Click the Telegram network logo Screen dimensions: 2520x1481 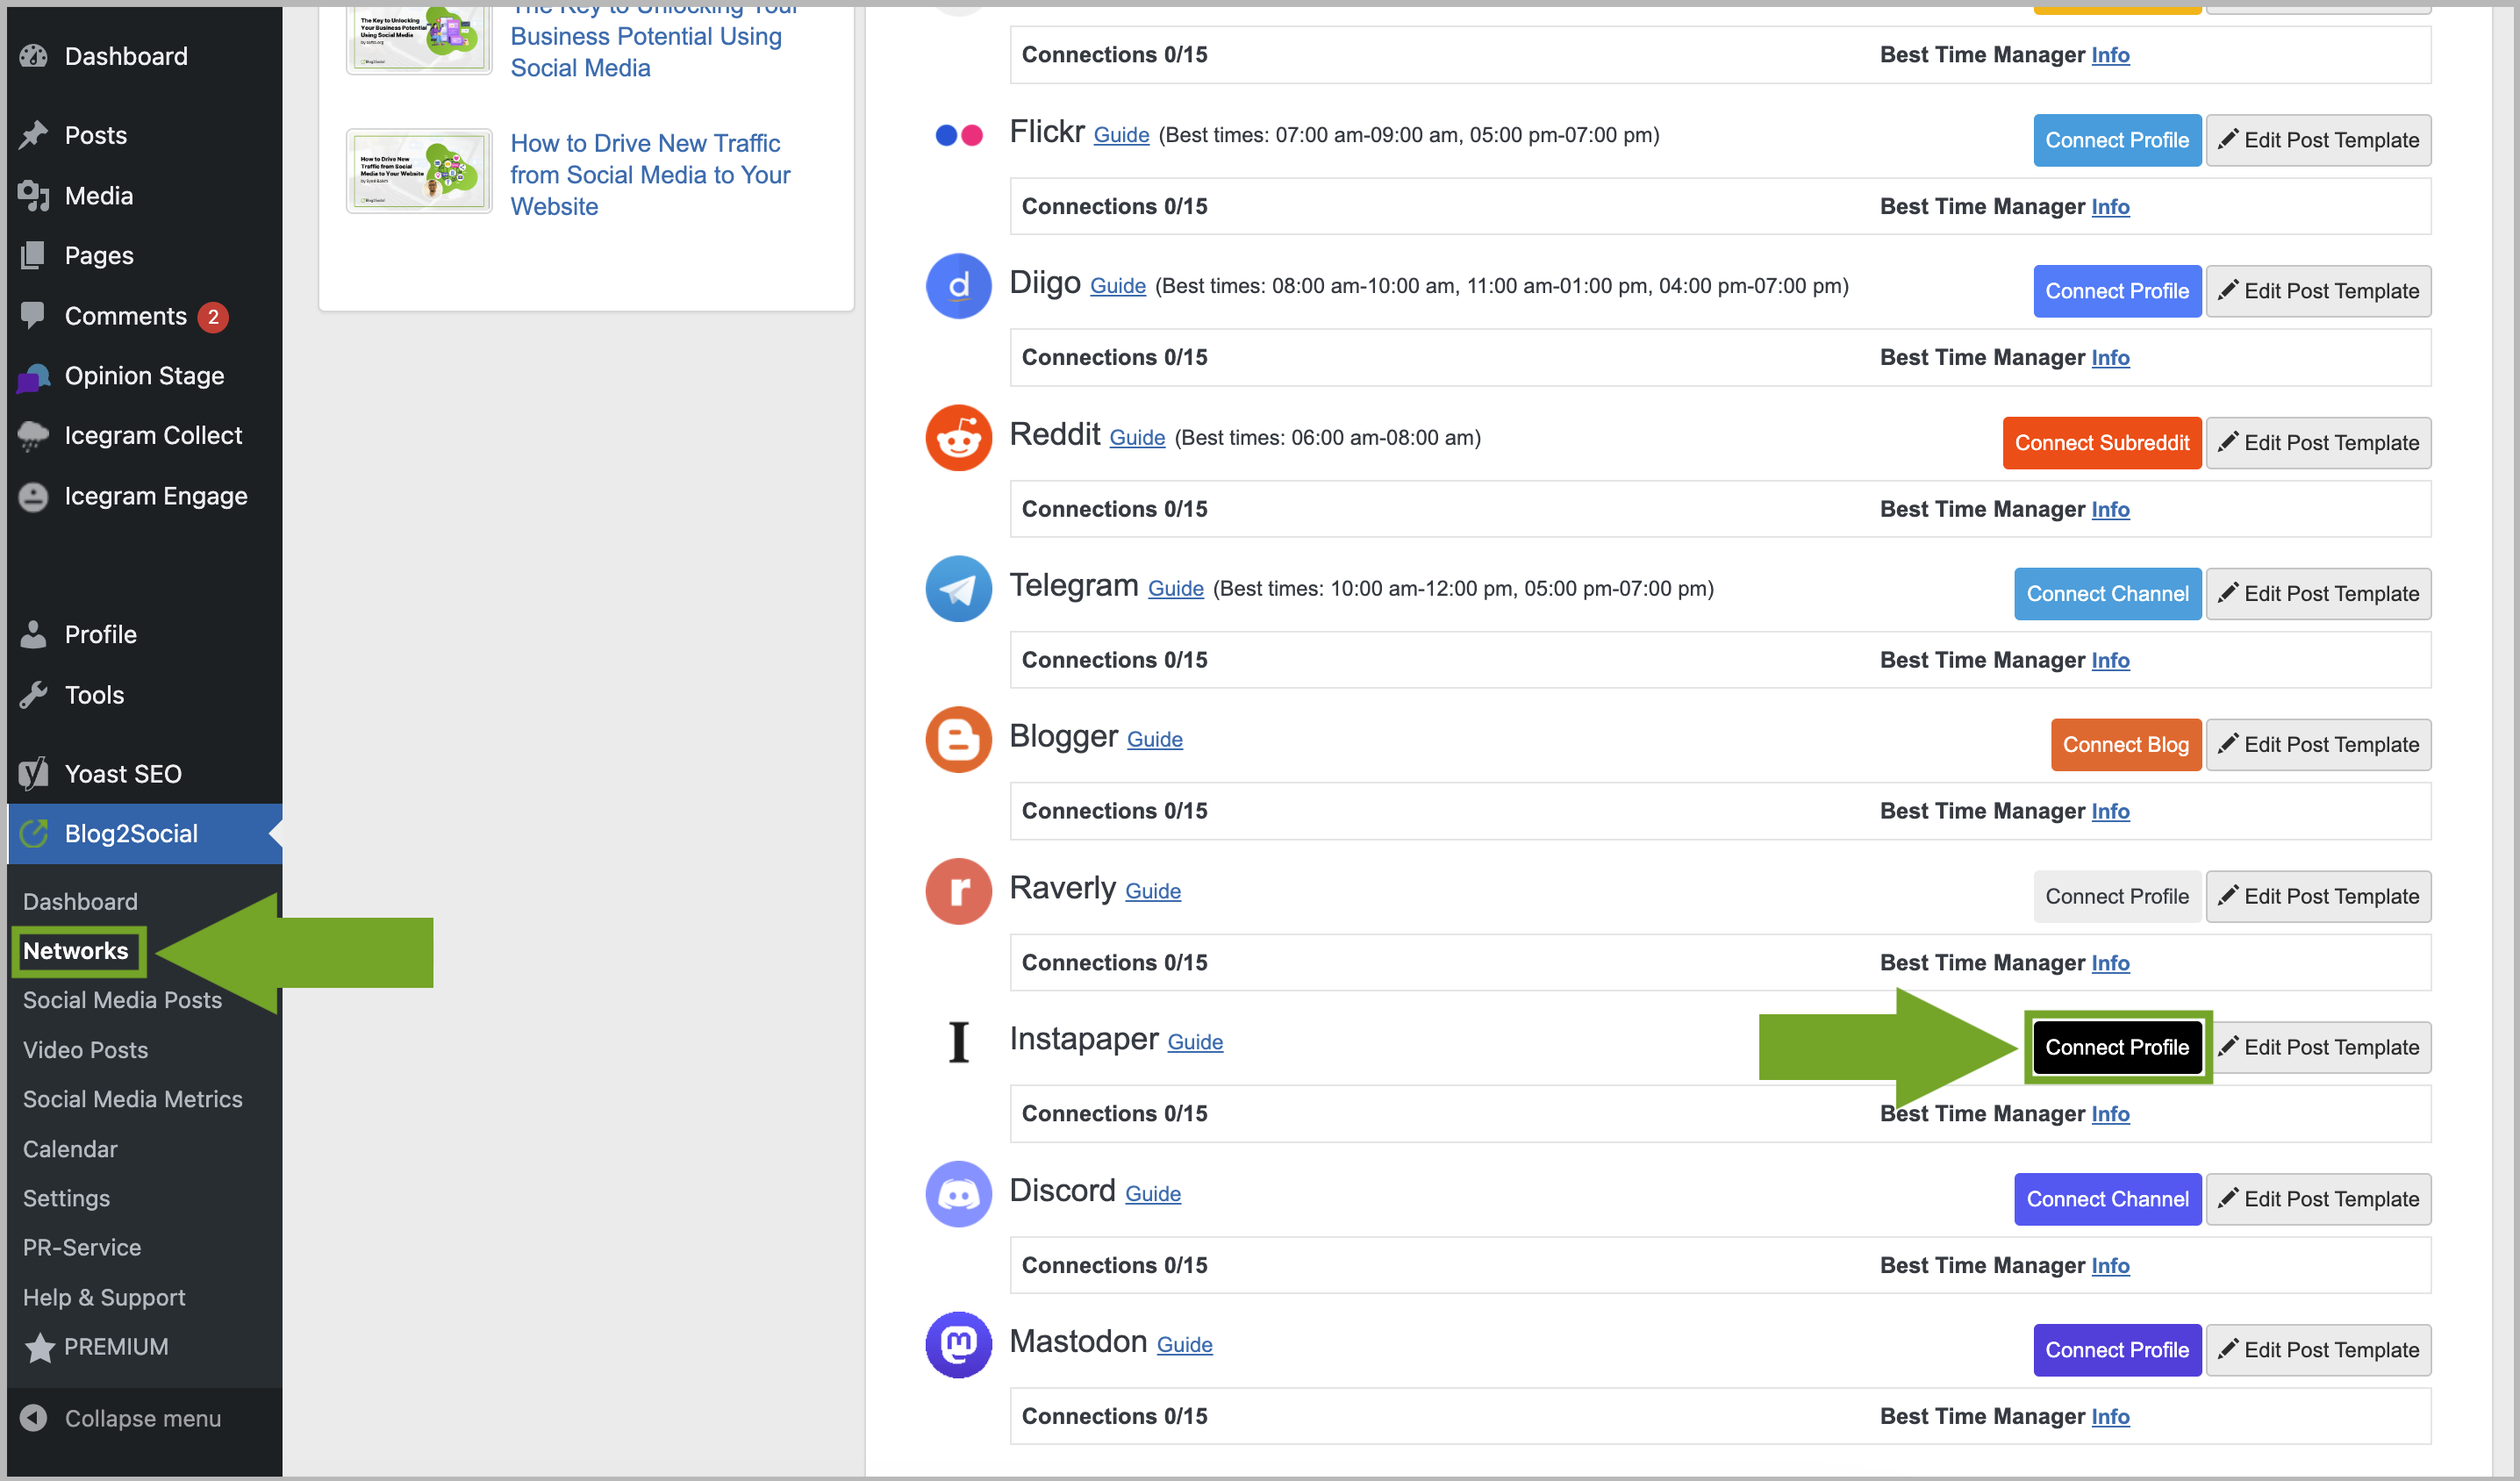tap(959, 589)
